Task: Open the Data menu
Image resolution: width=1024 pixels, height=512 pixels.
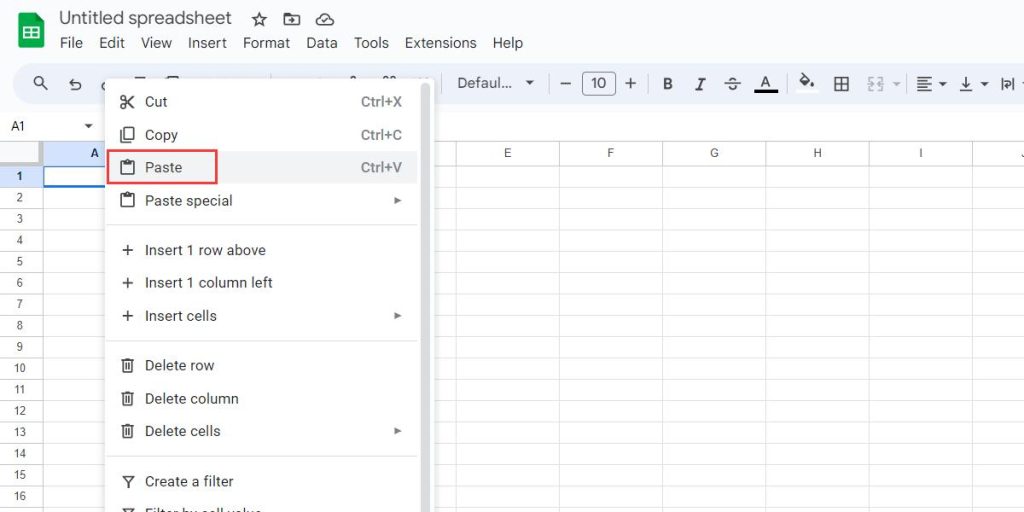Action: coord(322,43)
